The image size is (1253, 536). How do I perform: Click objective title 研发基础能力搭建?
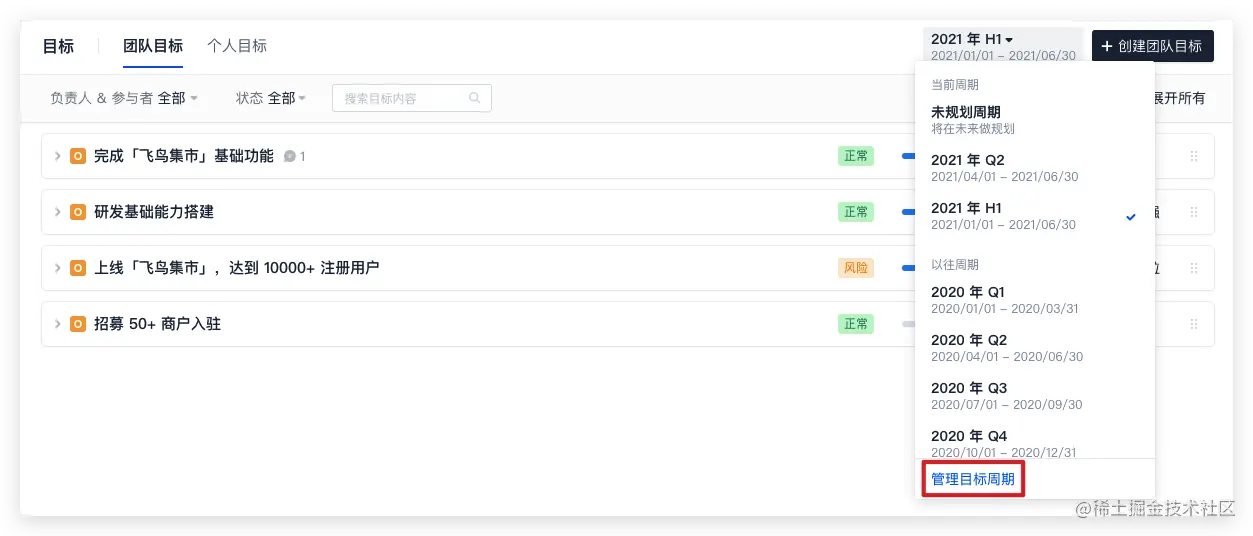point(154,212)
